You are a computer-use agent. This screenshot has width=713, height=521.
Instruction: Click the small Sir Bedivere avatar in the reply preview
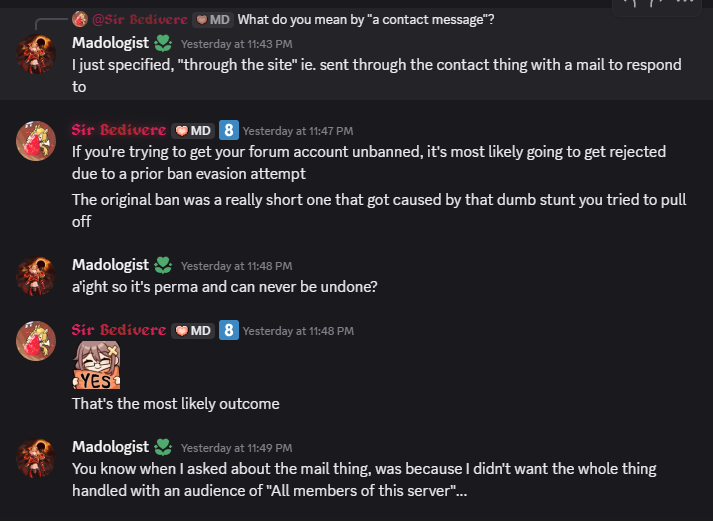tap(80, 19)
